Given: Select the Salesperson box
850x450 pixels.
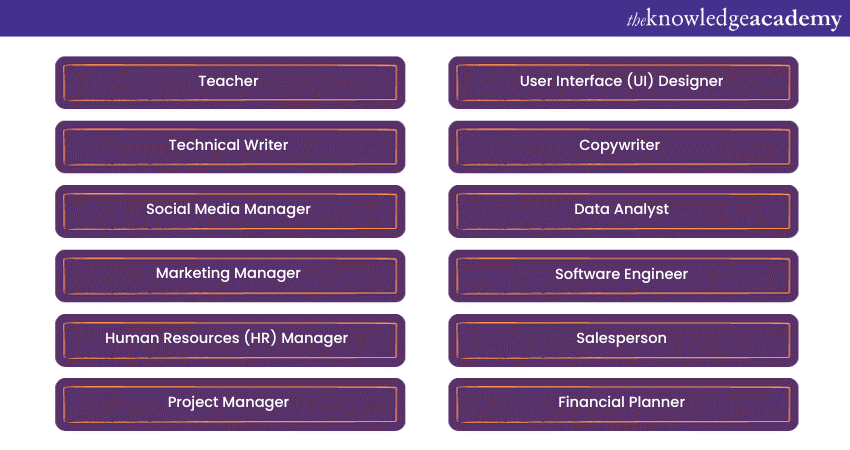Looking at the screenshot, I should tap(622, 338).
